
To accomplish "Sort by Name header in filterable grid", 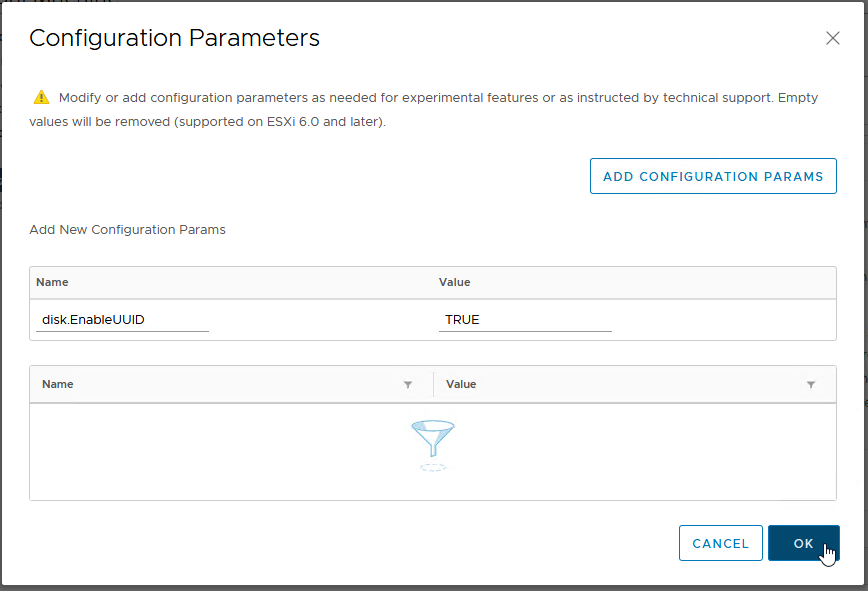I will click(58, 384).
